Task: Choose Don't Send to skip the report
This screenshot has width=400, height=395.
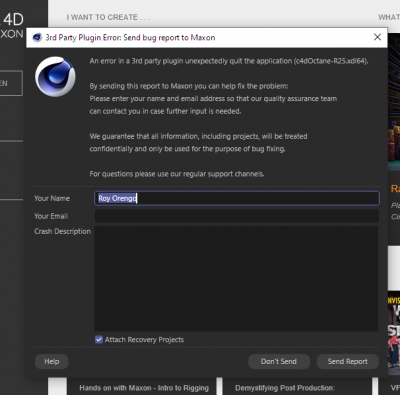Action: point(279,361)
